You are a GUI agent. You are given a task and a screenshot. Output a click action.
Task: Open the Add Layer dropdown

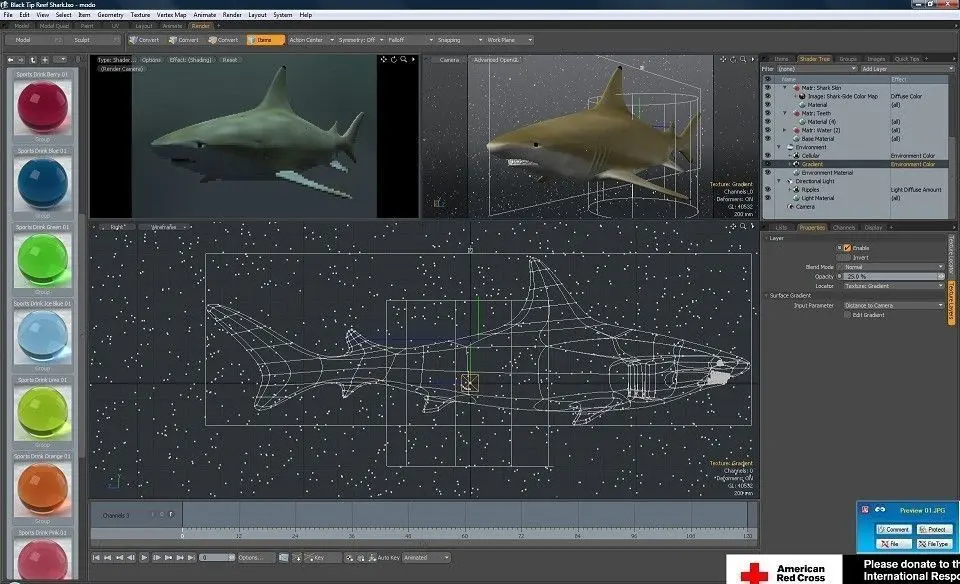click(x=907, y=69)
